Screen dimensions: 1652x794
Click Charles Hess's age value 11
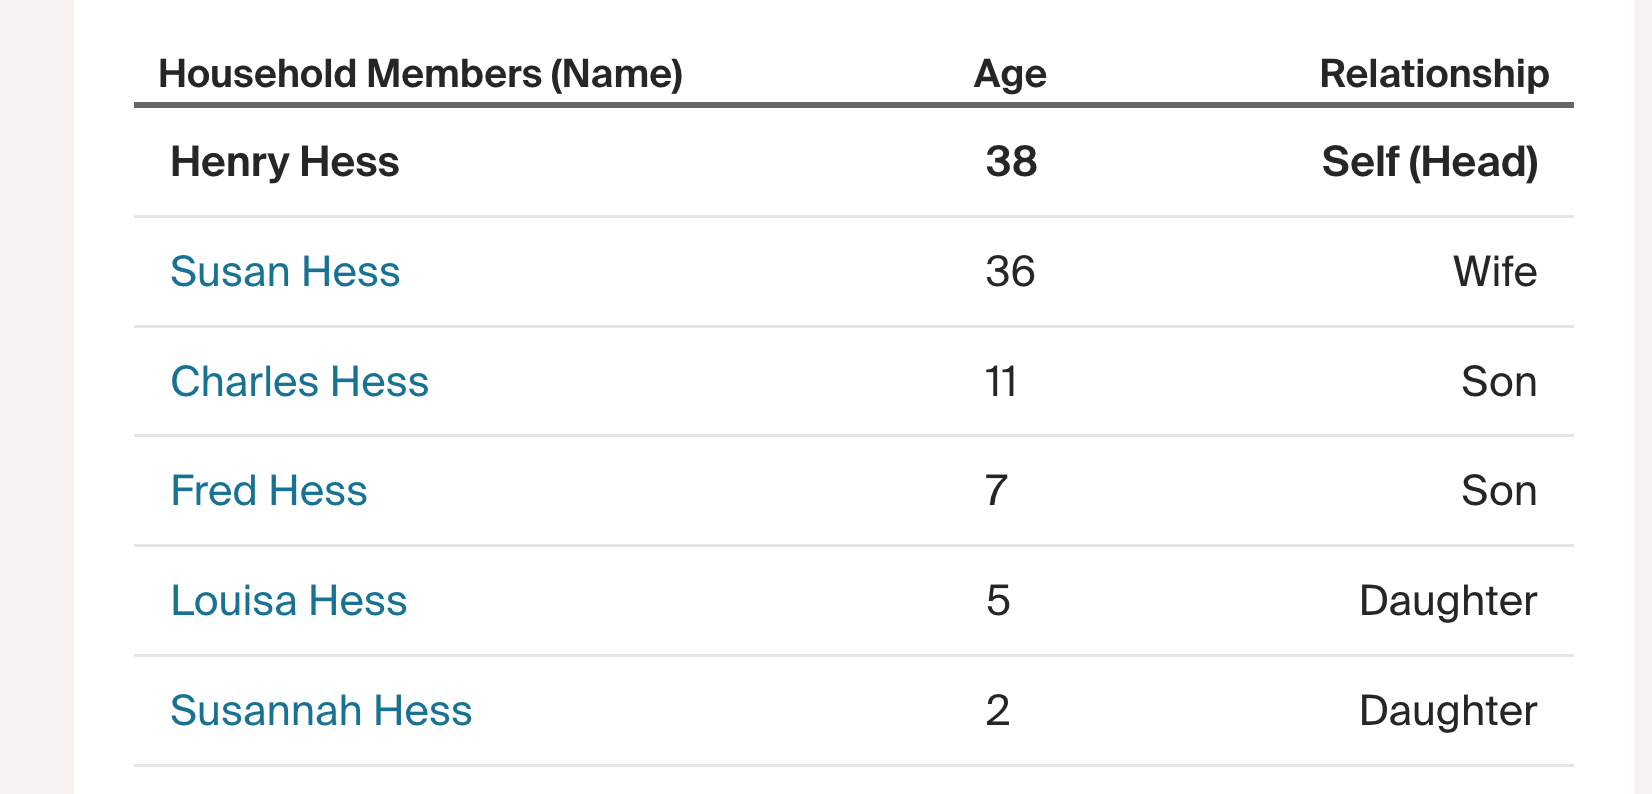coord(1001,382)
